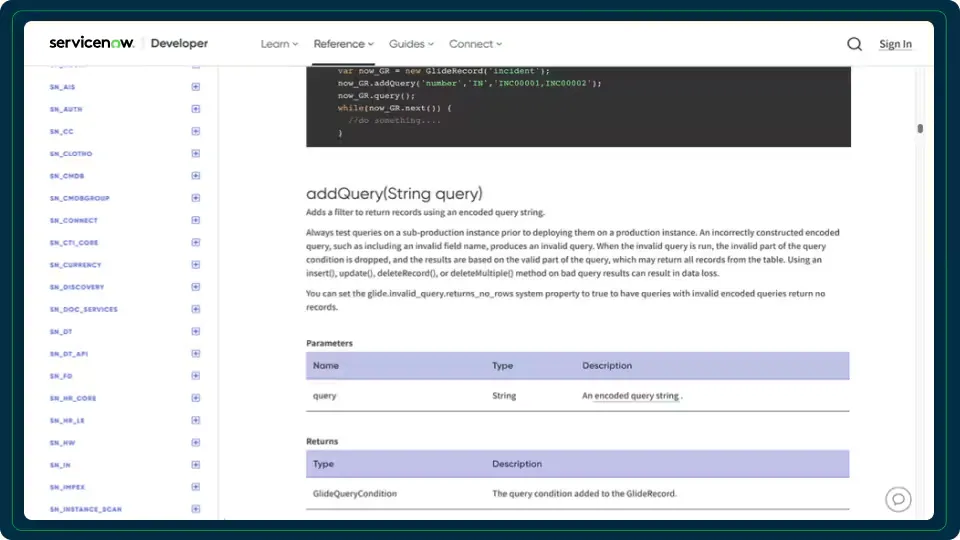Expand SN_AIS with its plus icon
This screenshot has height=540, width=960.
(195, 87)
